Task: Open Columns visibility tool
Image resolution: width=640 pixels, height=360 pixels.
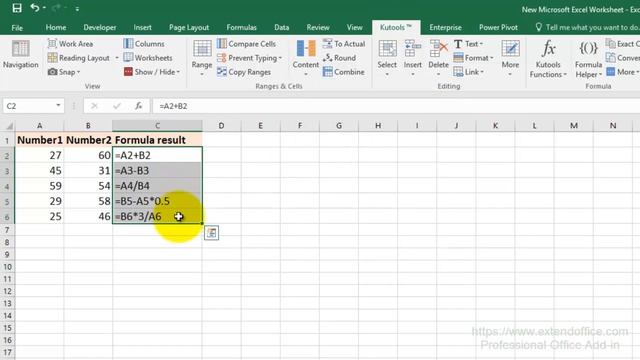Action: point(144,44)
